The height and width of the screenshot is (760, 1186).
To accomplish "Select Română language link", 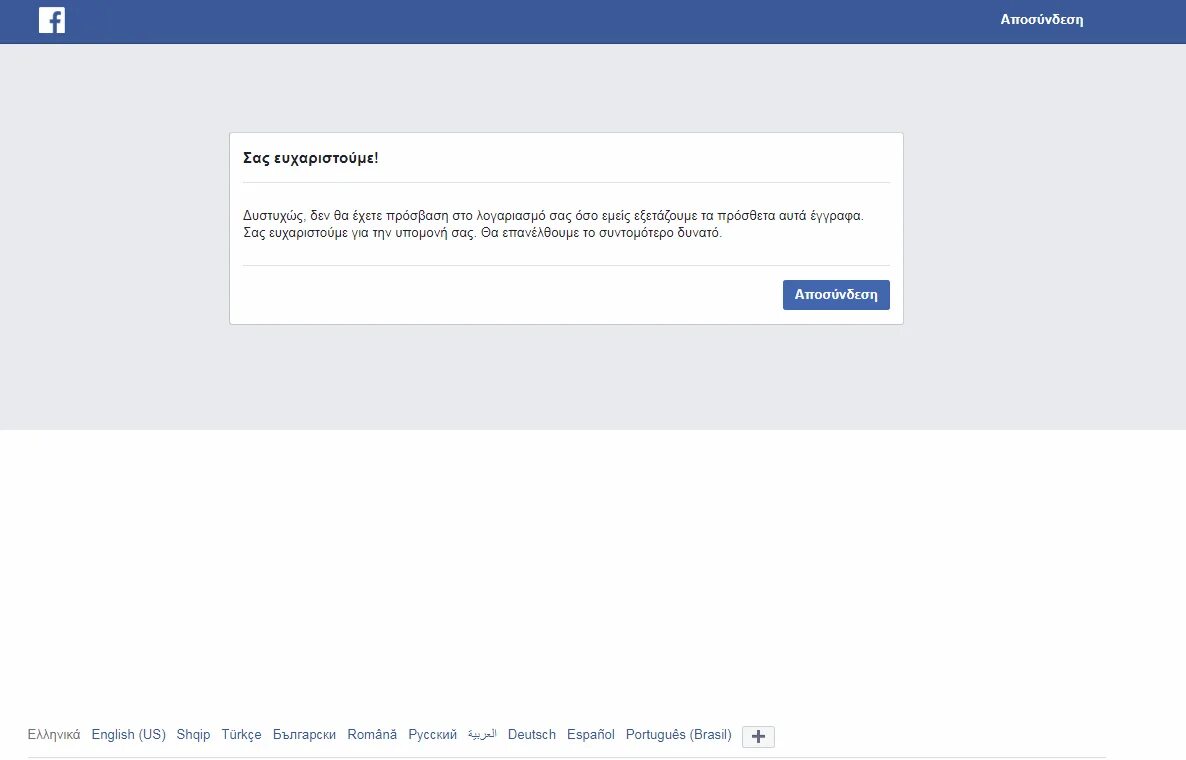I will pos(372,734).
